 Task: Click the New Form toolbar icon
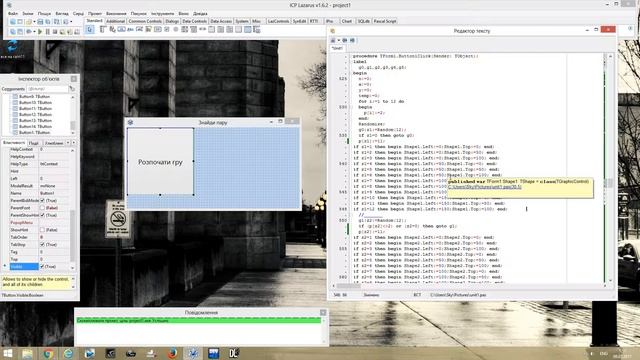pos(20,21)
